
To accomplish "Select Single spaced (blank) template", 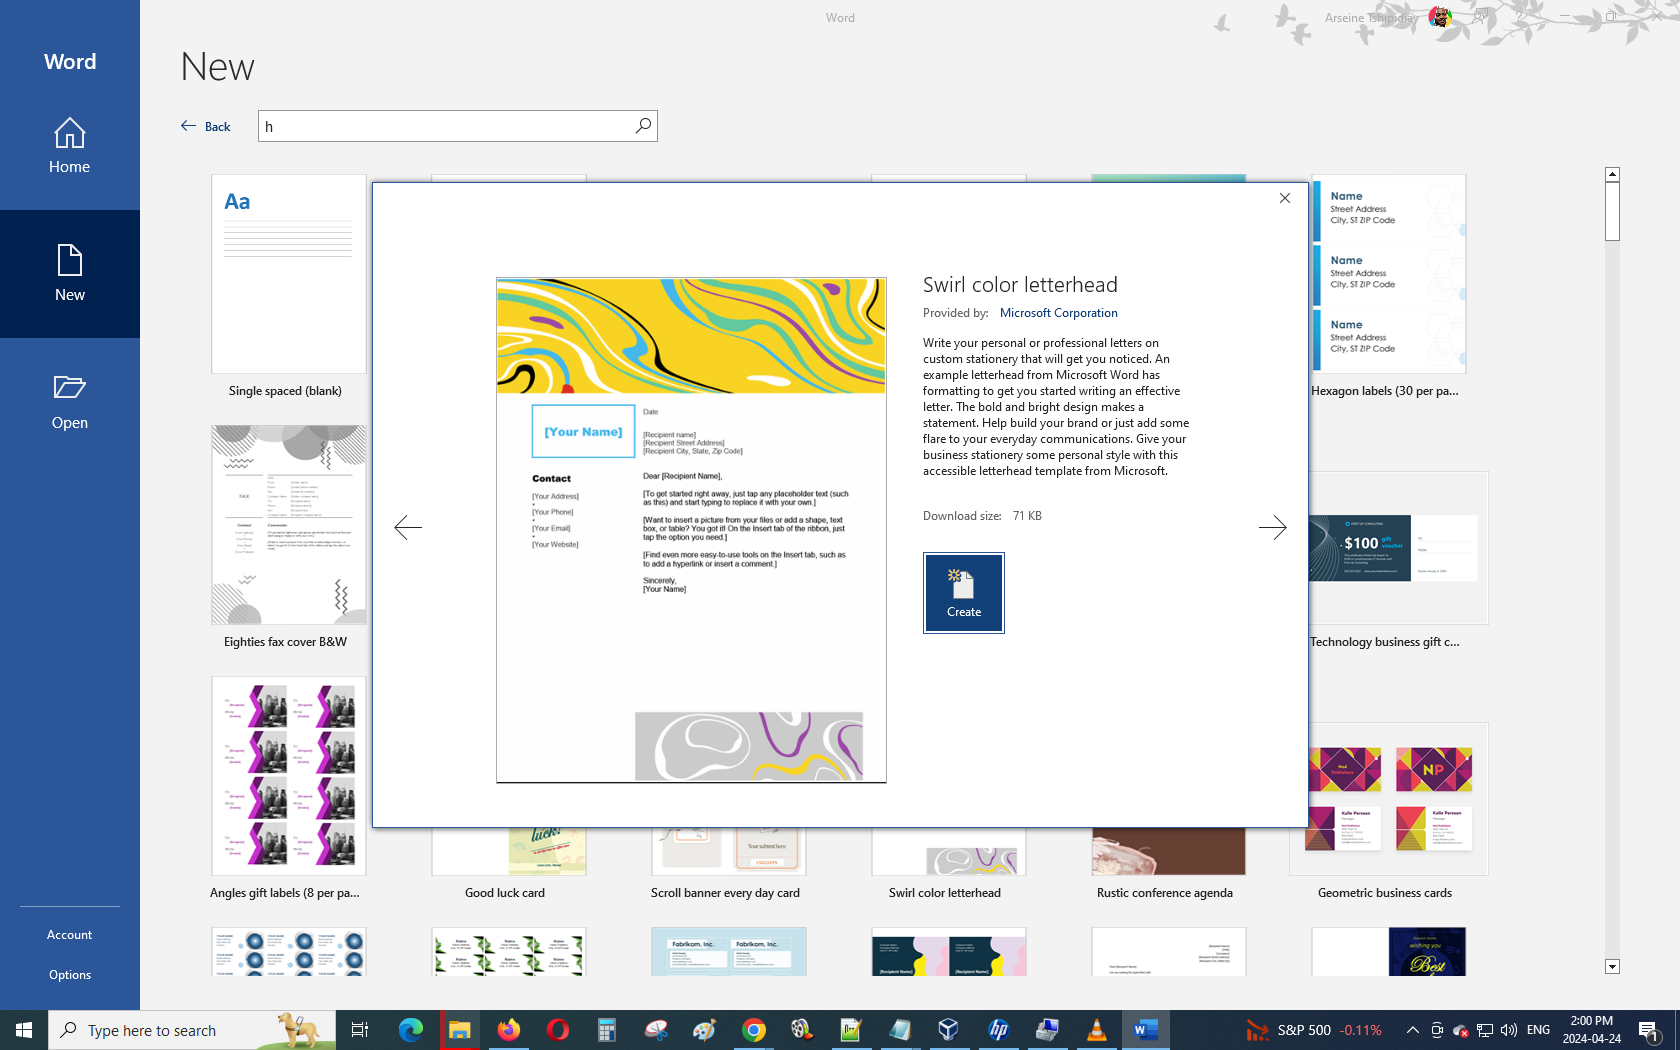I will pos(288,275).
